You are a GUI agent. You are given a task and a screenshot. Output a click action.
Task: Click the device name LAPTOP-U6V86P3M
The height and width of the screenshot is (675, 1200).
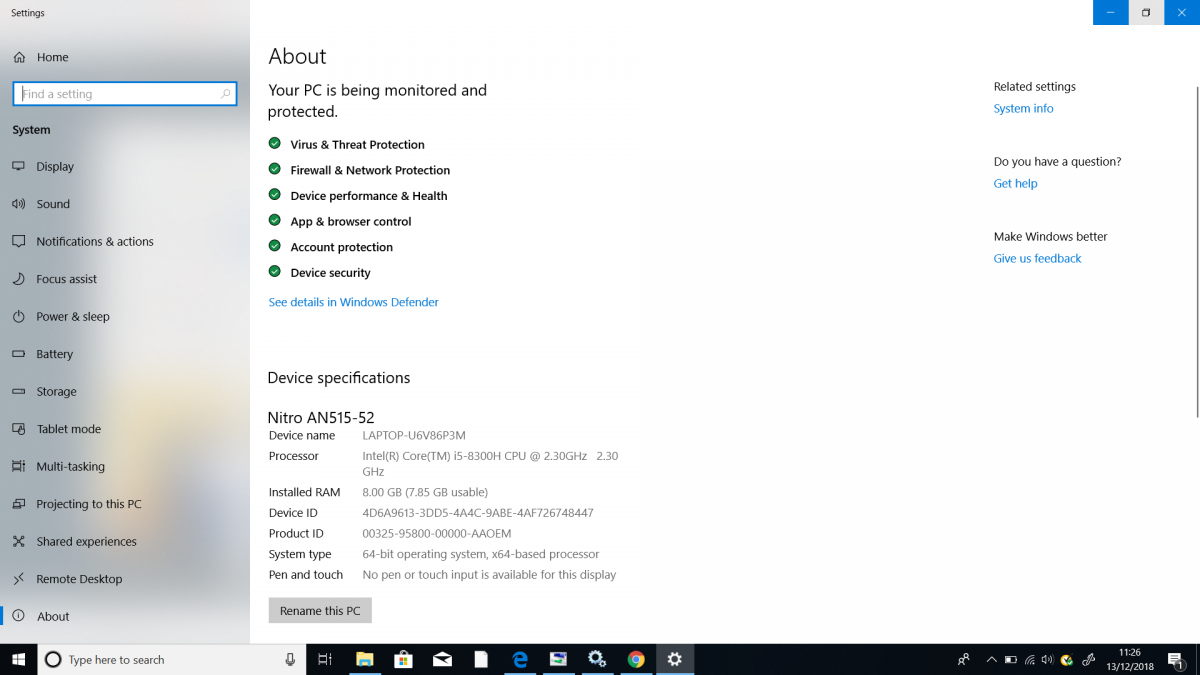pyautogui.click(x=414, y=436)
